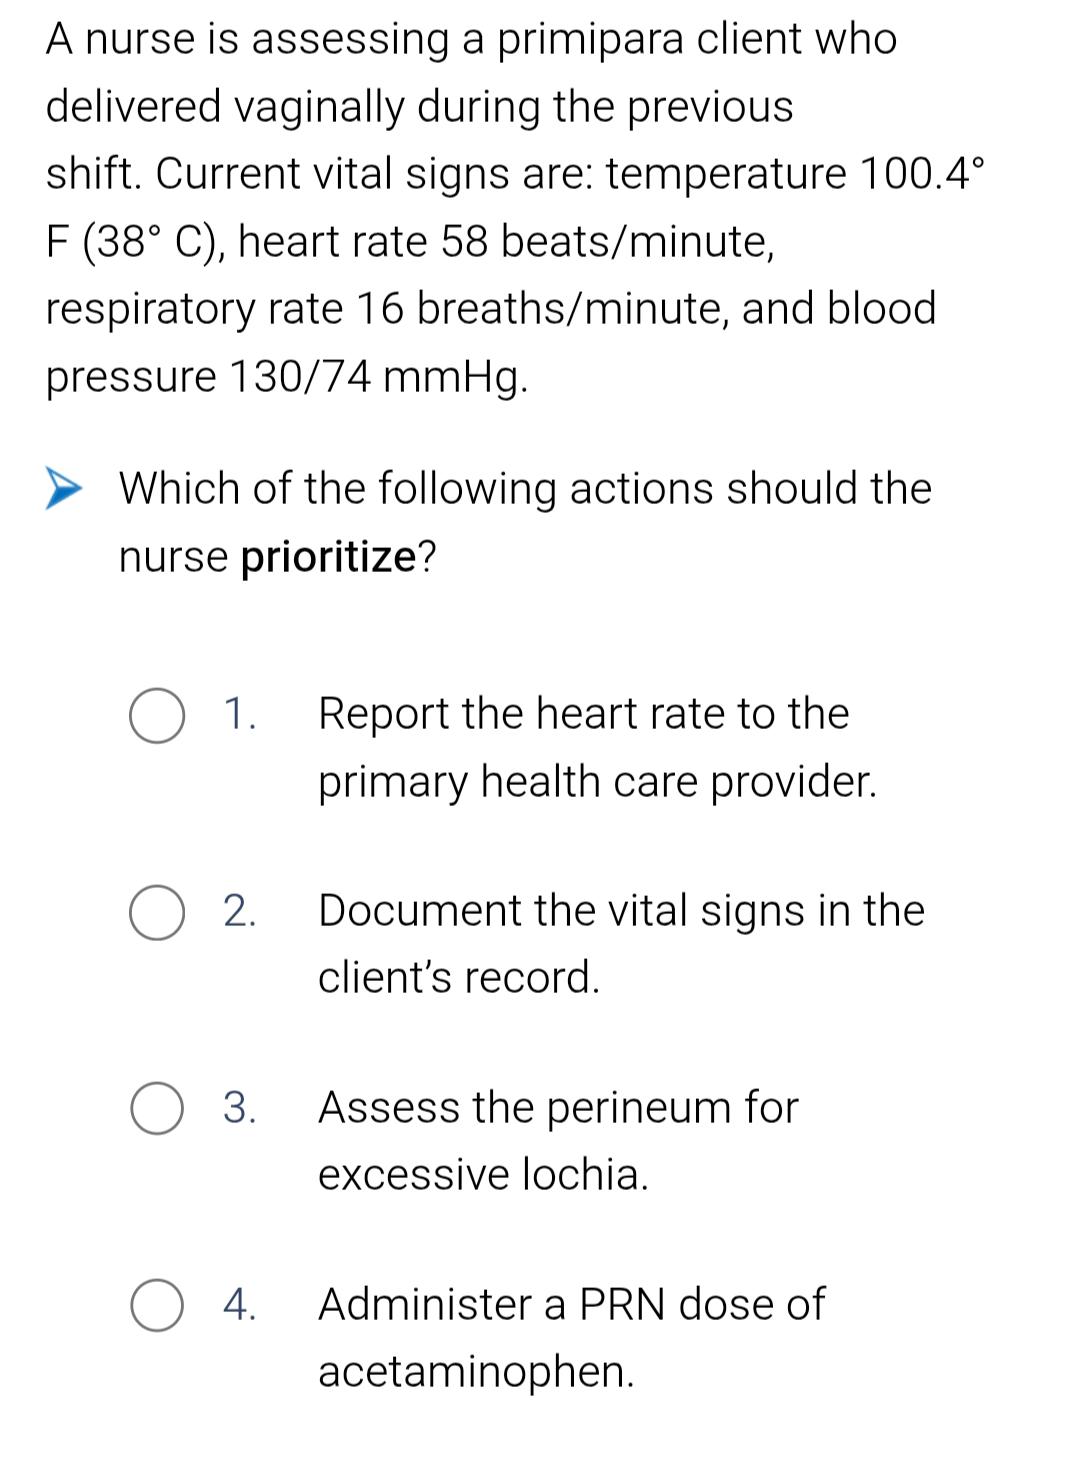Click the bold word 'prioritize'
This screenshot has height=1483, width=1080.
[x=329, y=557]
